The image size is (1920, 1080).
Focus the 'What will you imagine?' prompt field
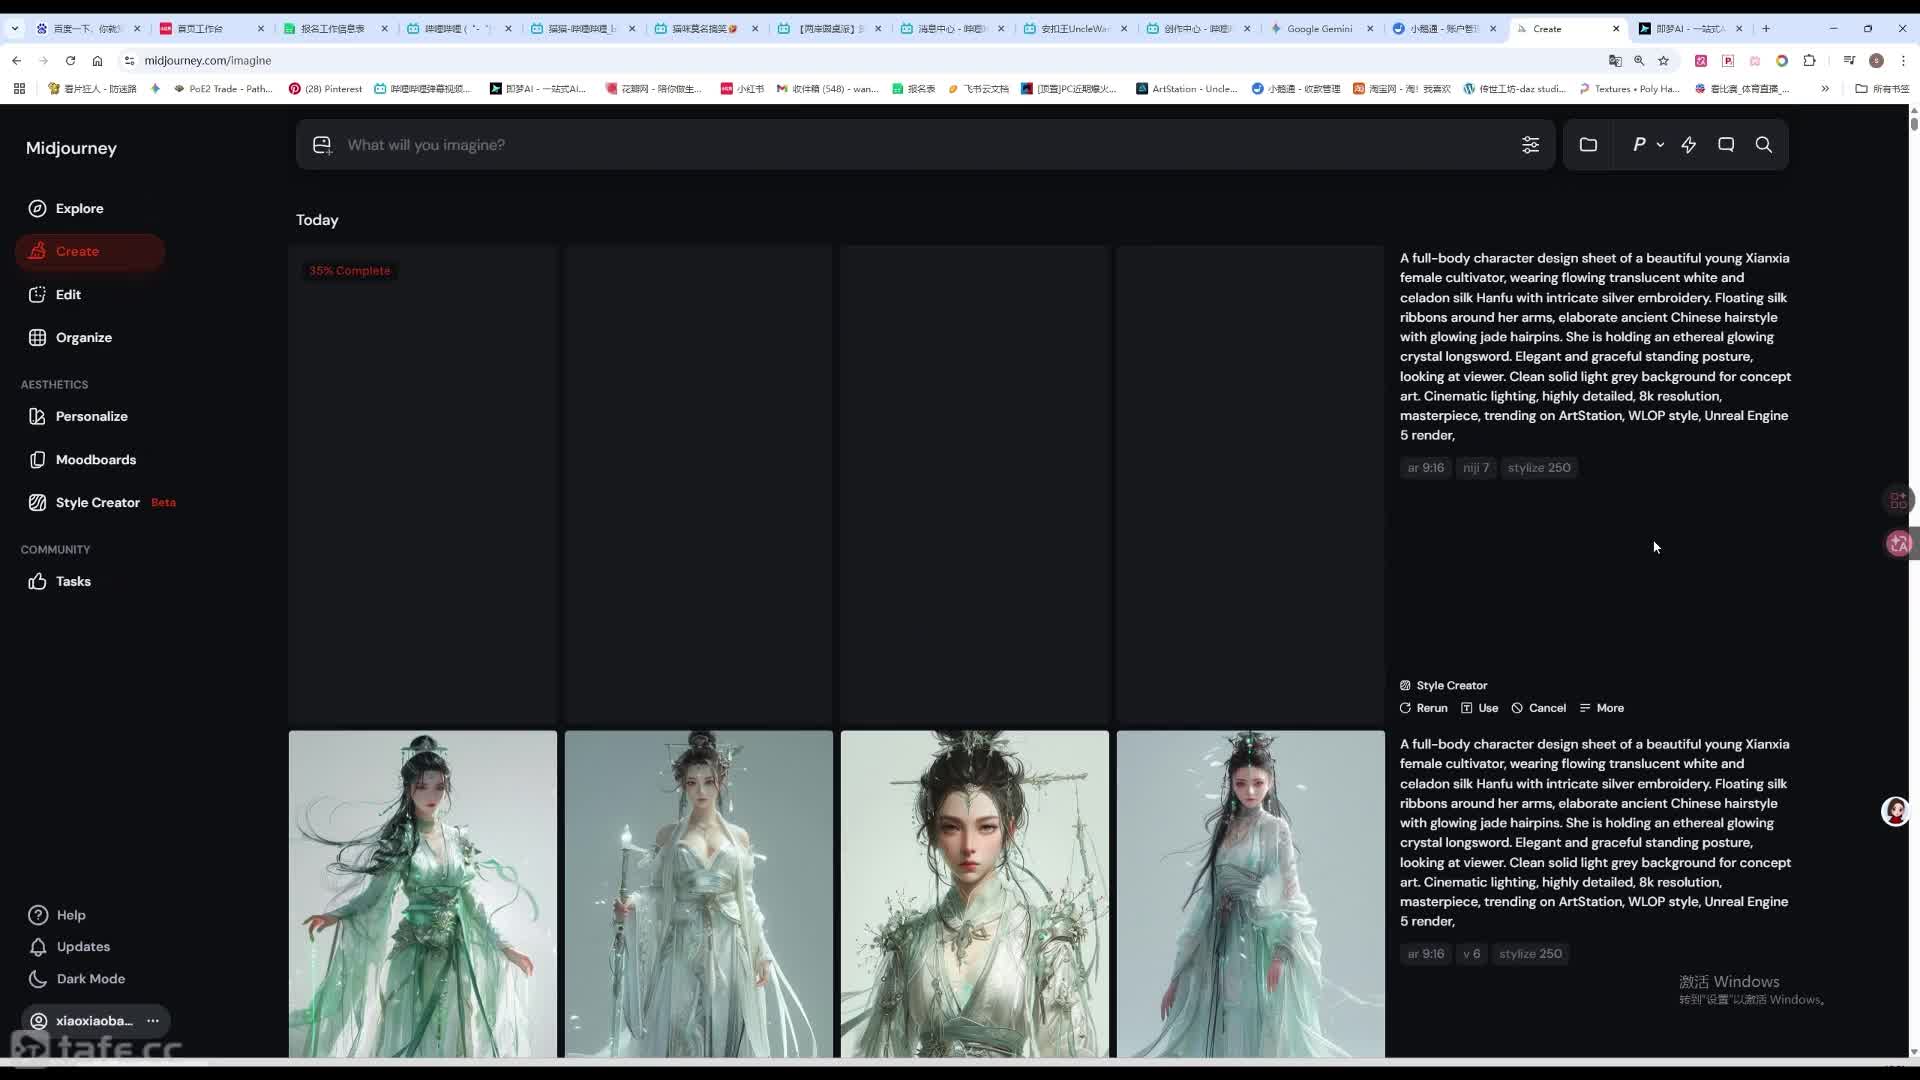click(925, 145)
